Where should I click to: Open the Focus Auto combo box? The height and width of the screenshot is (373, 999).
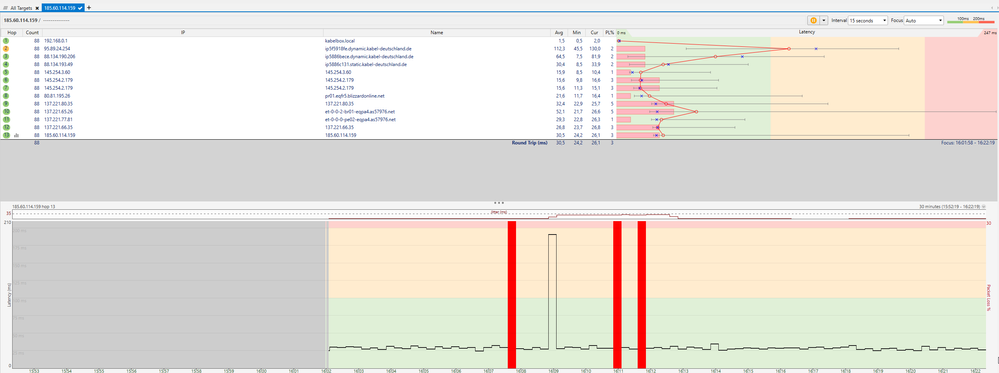point(924,20)
